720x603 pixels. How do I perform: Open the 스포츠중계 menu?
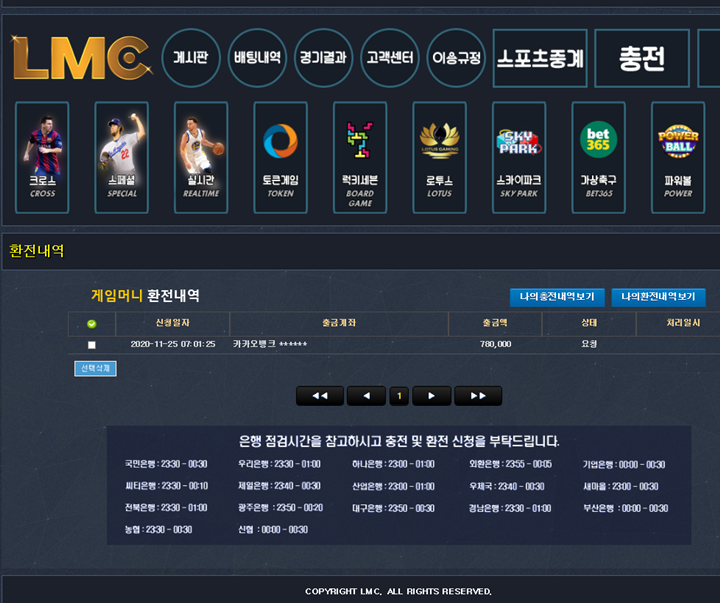coord(540,58)
